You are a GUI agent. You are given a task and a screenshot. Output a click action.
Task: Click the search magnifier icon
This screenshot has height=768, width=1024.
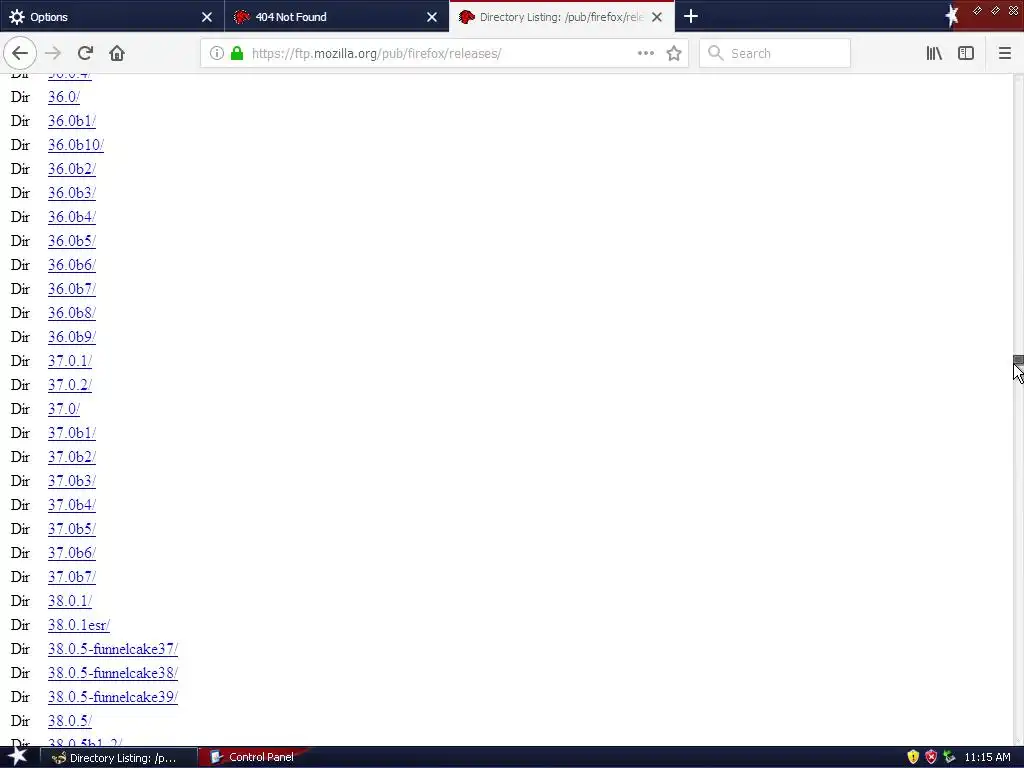[716, 54]
